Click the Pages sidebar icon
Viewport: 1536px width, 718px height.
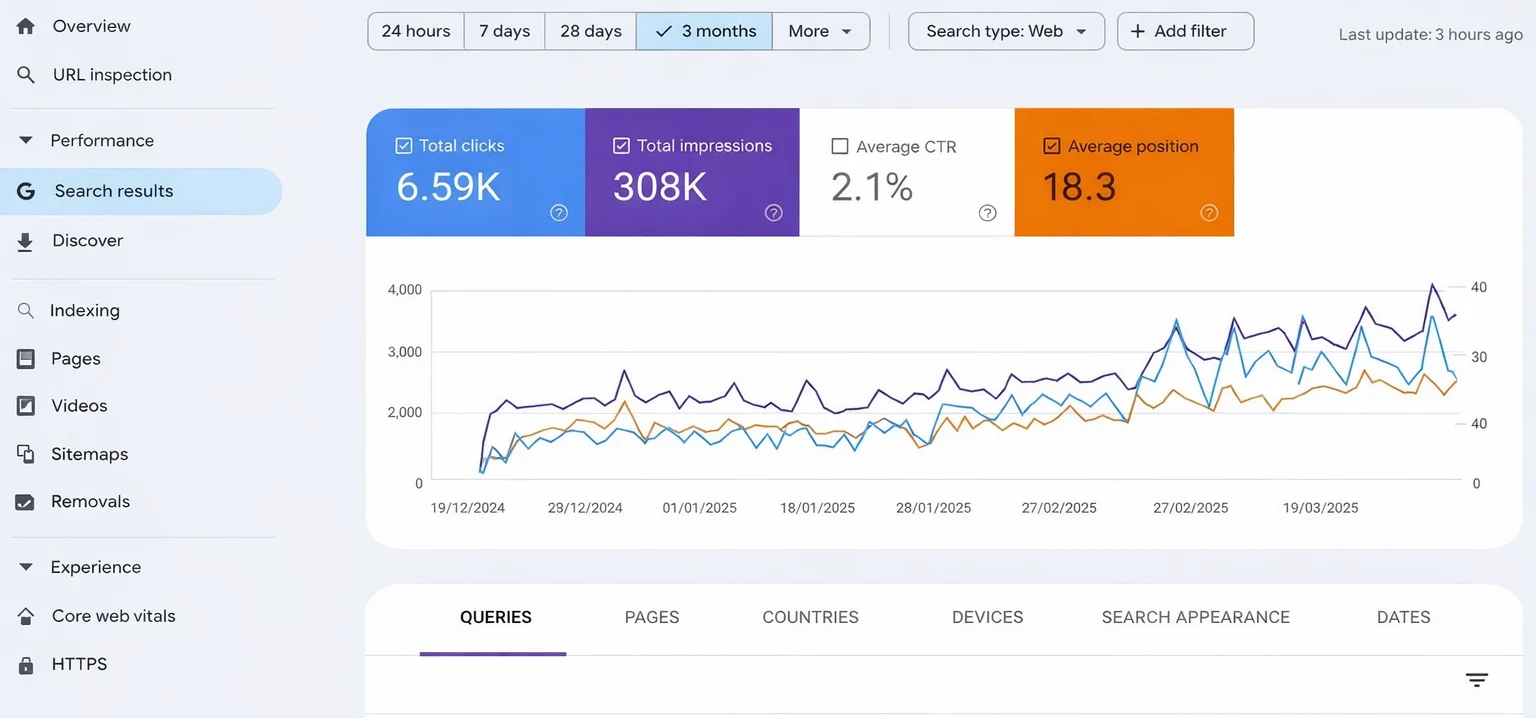point(25,358)
